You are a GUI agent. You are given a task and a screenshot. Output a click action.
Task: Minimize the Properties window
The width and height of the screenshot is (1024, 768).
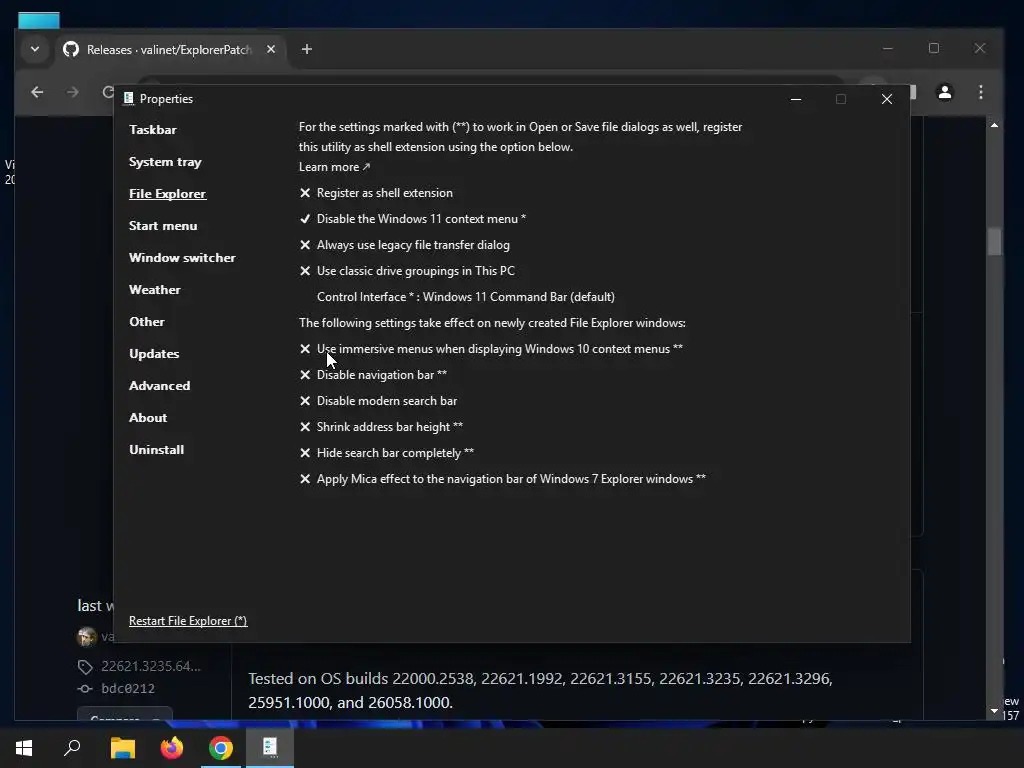pos(796,99)
